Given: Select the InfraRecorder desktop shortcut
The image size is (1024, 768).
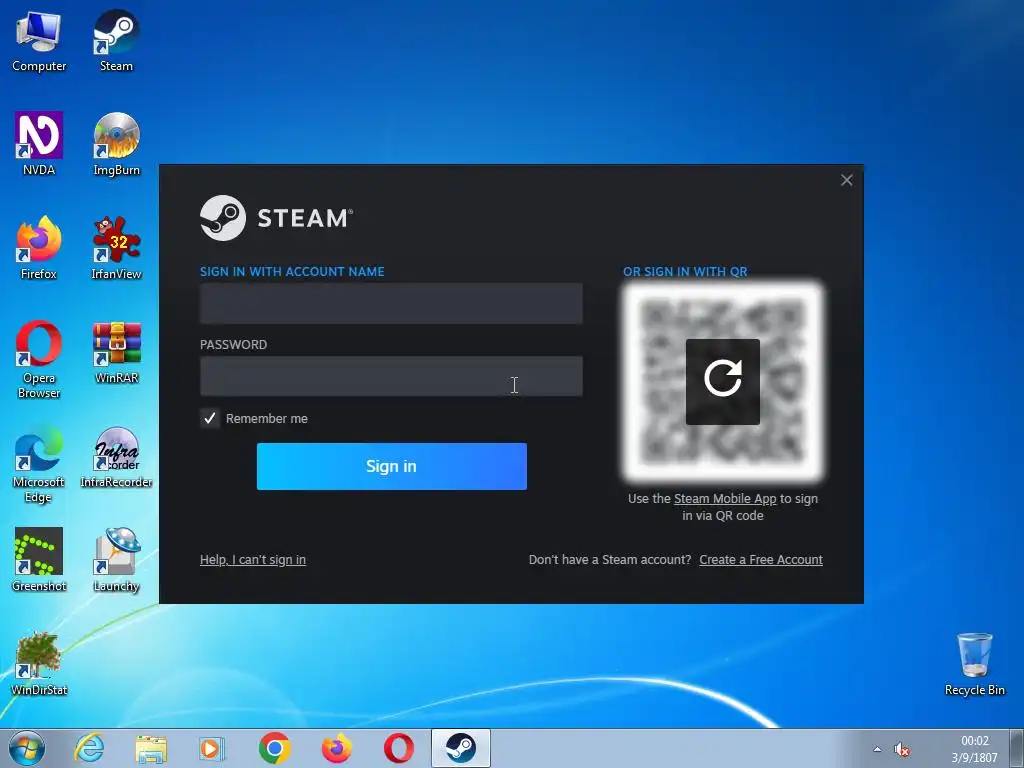Looking at the screenshot, I should coord(116,456).
